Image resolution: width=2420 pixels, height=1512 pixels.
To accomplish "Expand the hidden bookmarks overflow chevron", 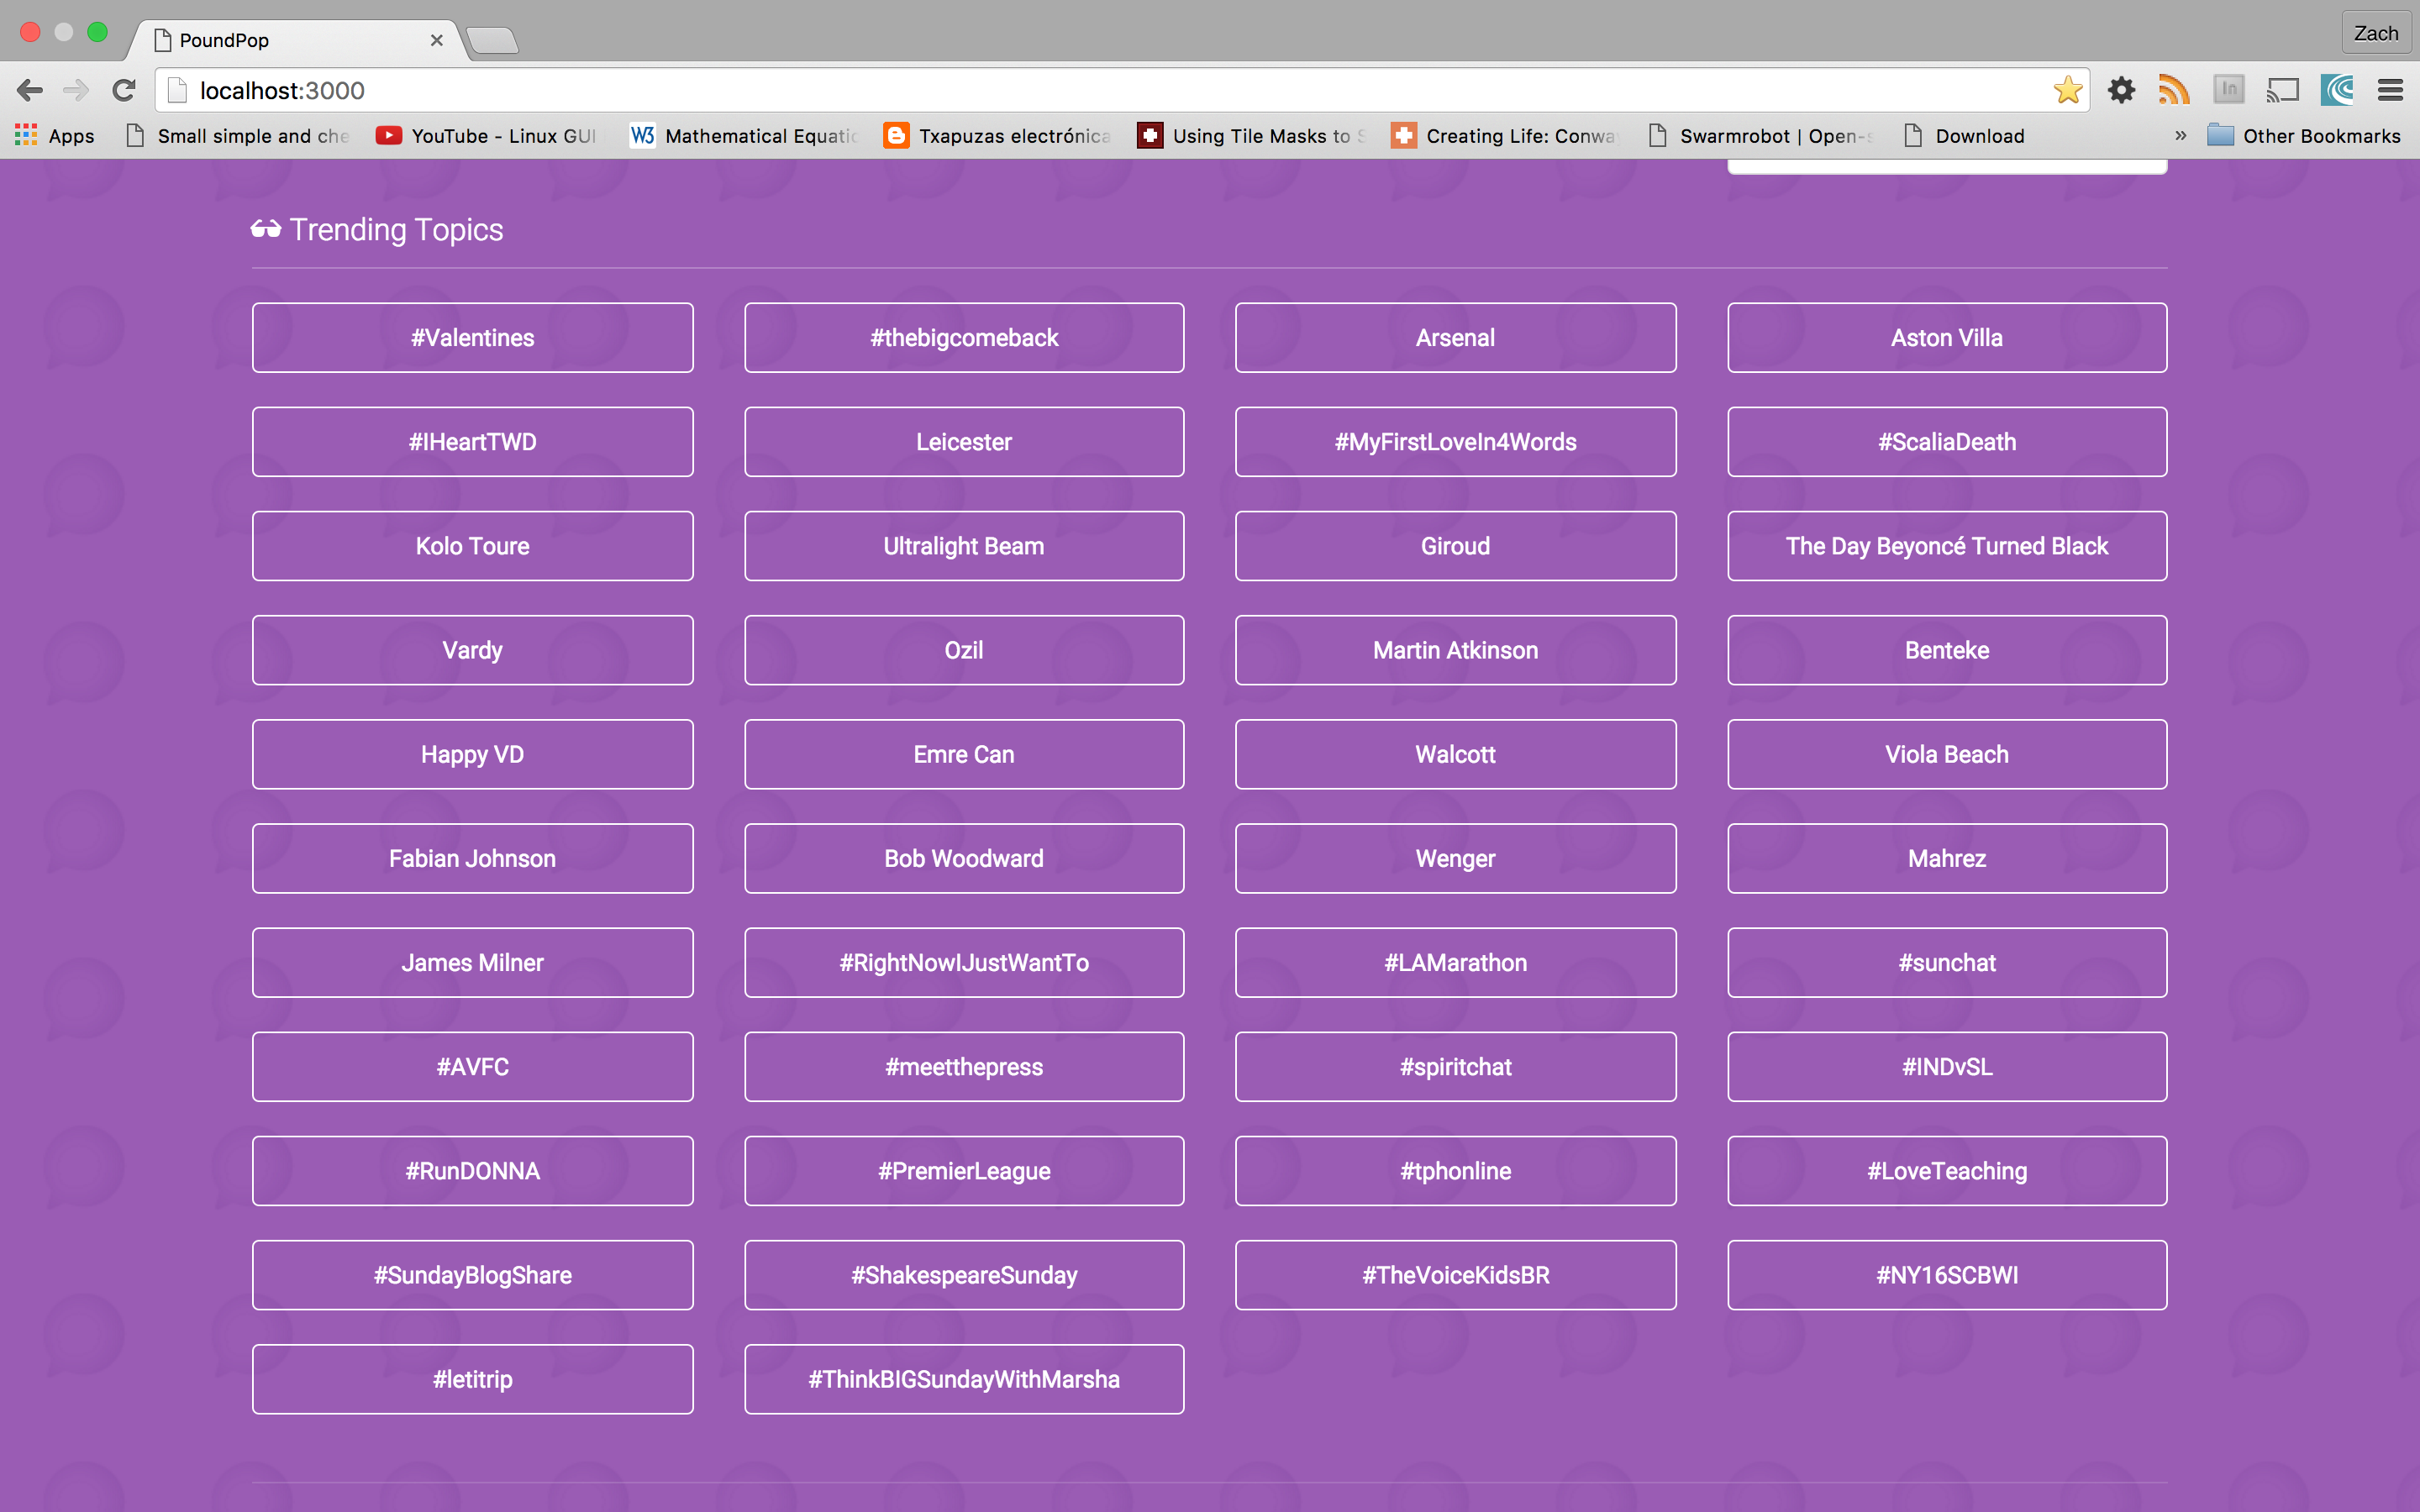I will coord(2181,136).
